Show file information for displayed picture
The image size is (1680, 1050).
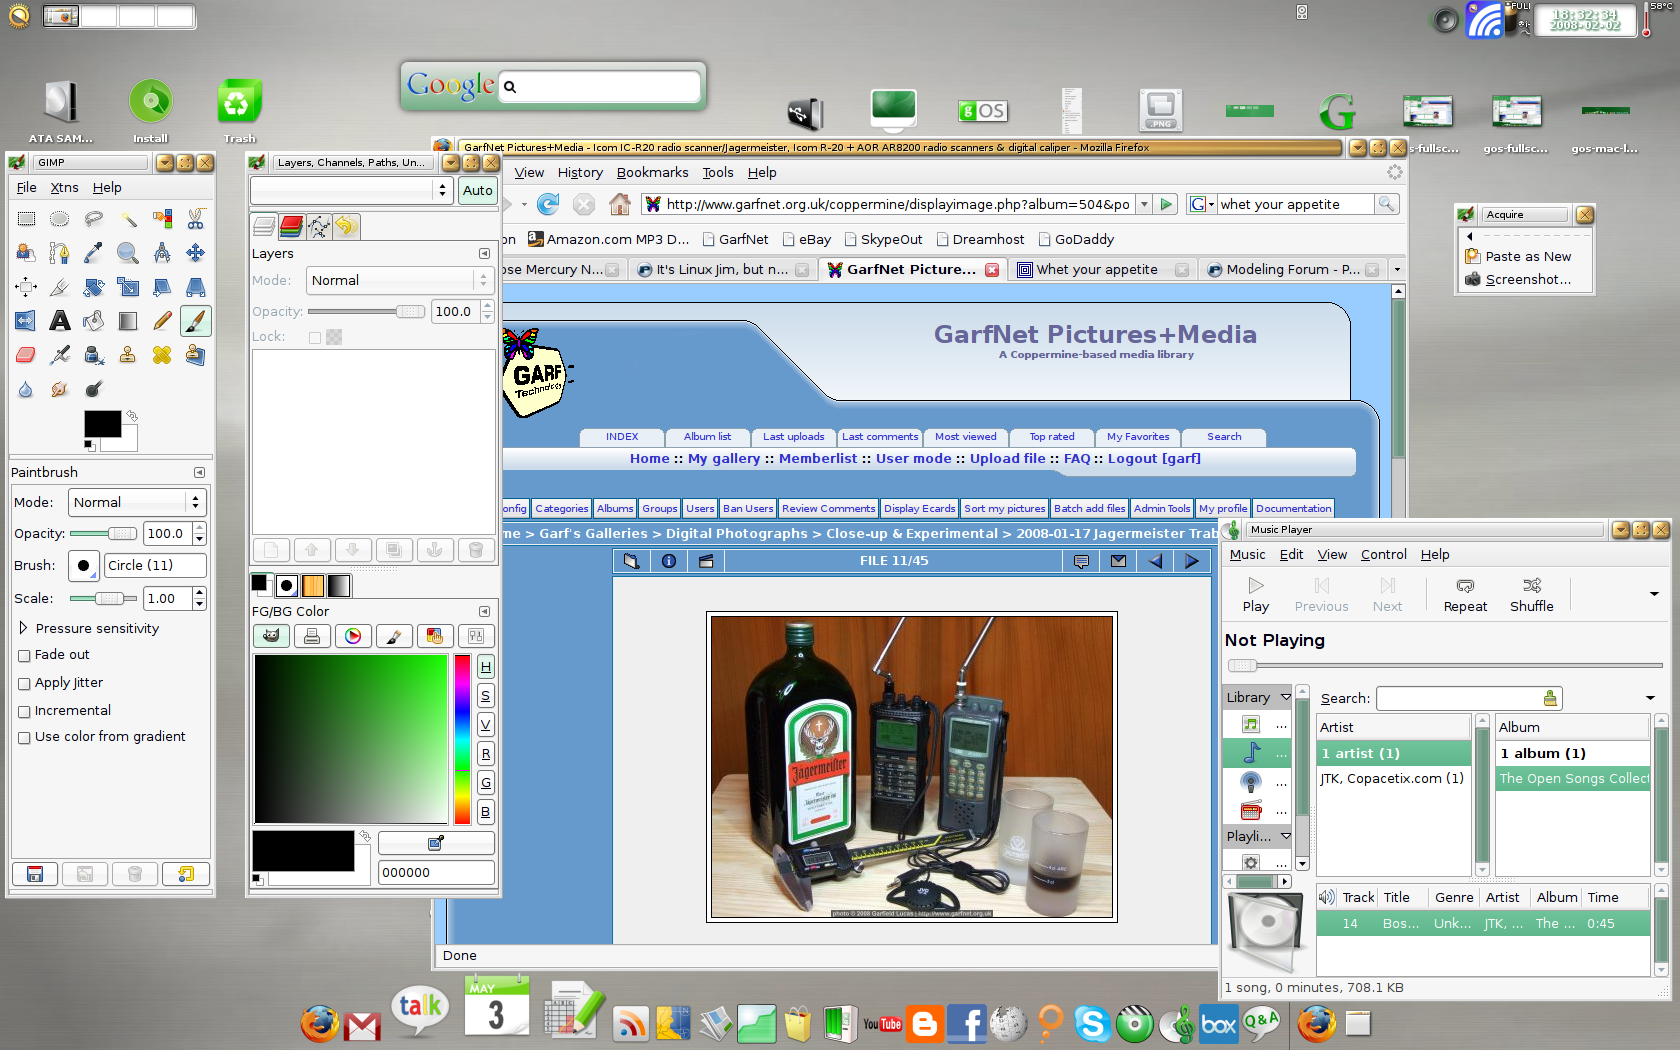669,561
